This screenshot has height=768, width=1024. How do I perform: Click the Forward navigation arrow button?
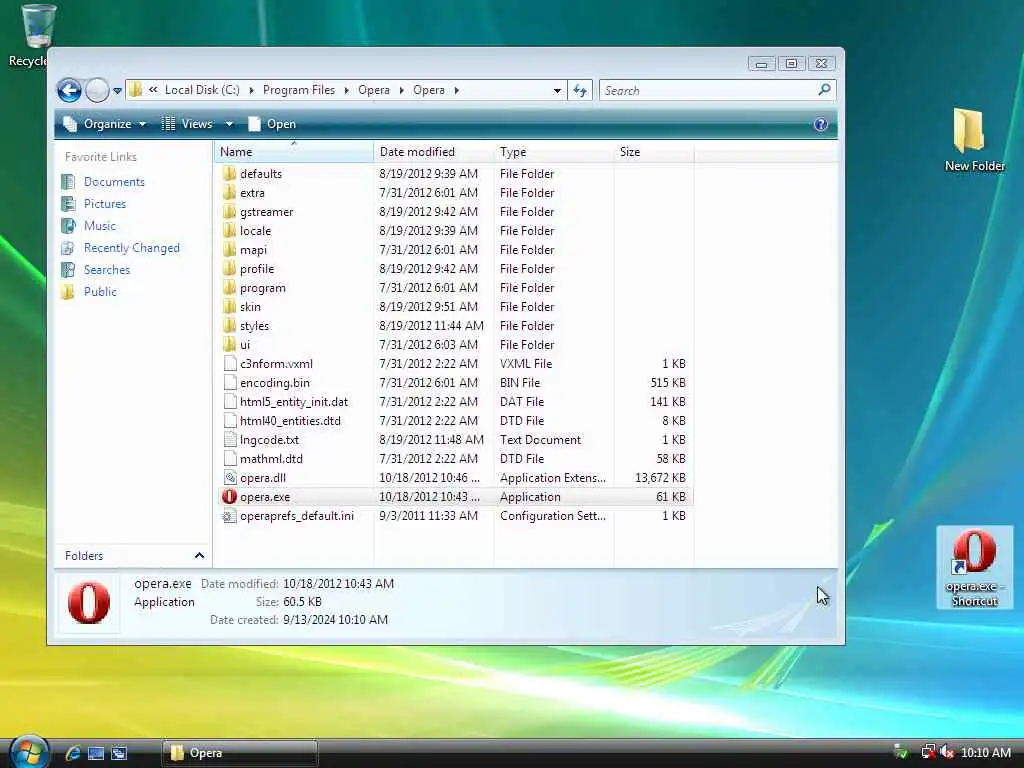97,90
